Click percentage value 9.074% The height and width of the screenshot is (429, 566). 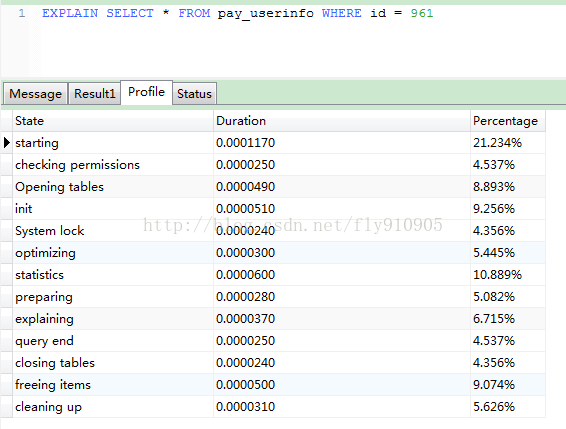pos(494,385)
